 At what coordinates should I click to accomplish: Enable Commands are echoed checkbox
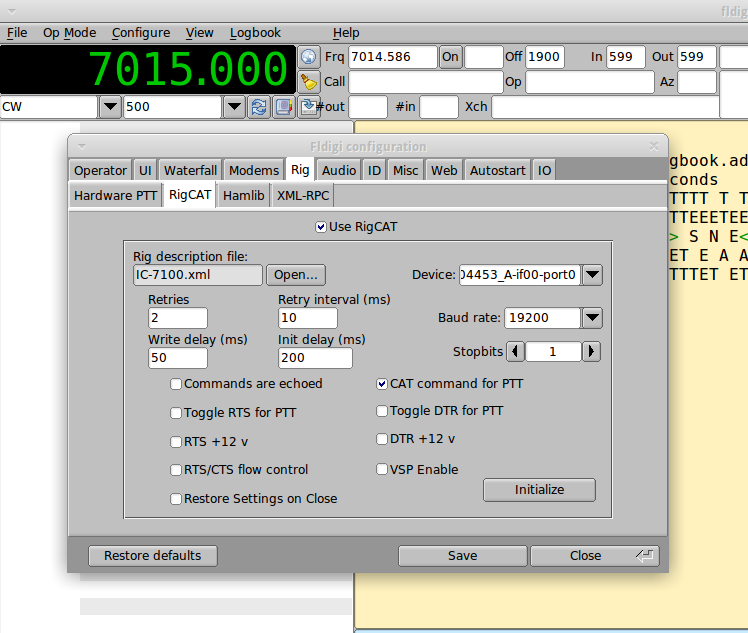tap(176, 384)
